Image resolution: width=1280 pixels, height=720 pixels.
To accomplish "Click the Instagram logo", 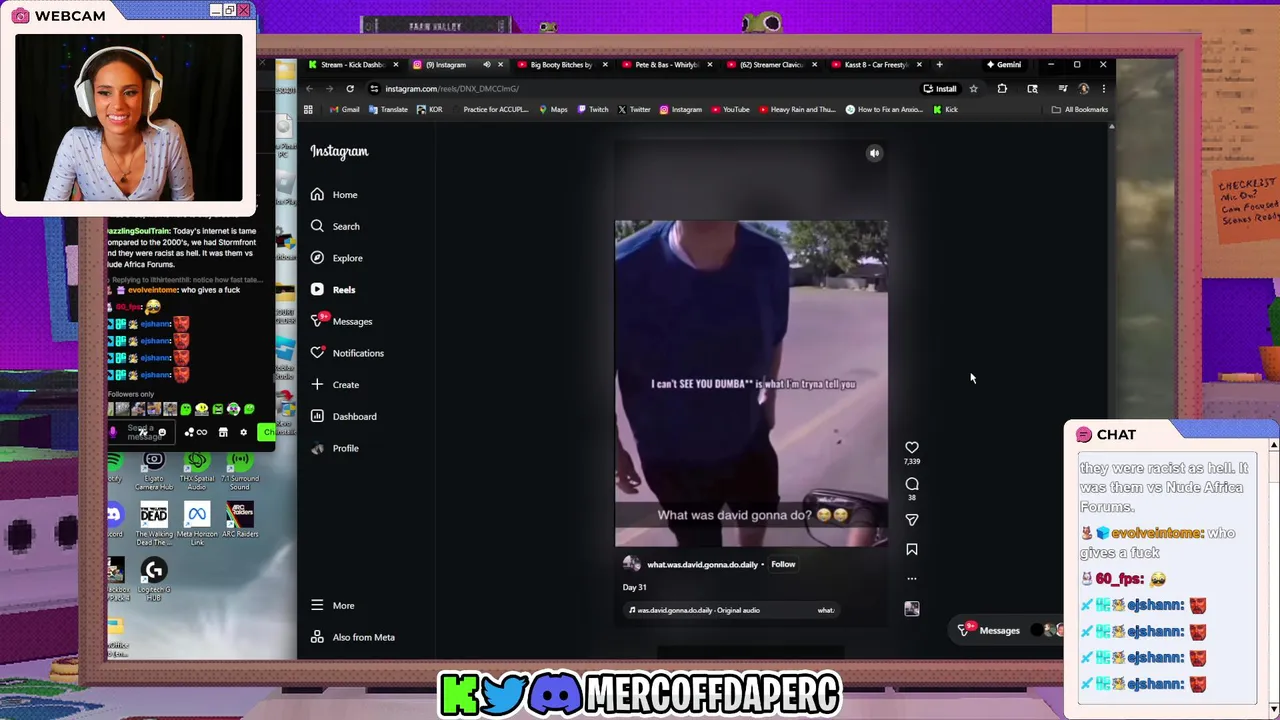I will tap(339, 152).
